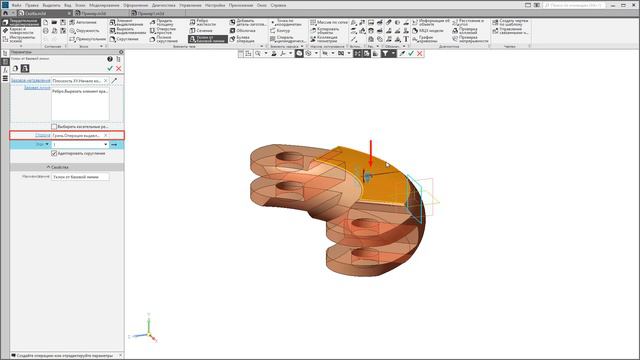Flip angle direction arrow button

tap(114, 144)
